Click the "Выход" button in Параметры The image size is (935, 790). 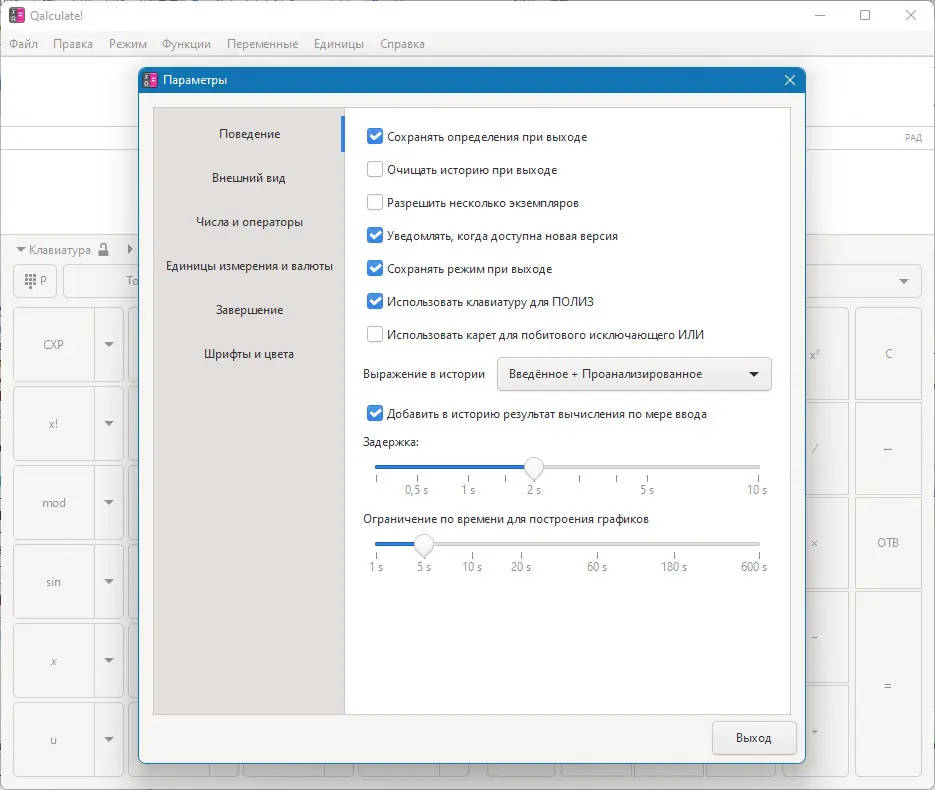(x=754, y=738)
